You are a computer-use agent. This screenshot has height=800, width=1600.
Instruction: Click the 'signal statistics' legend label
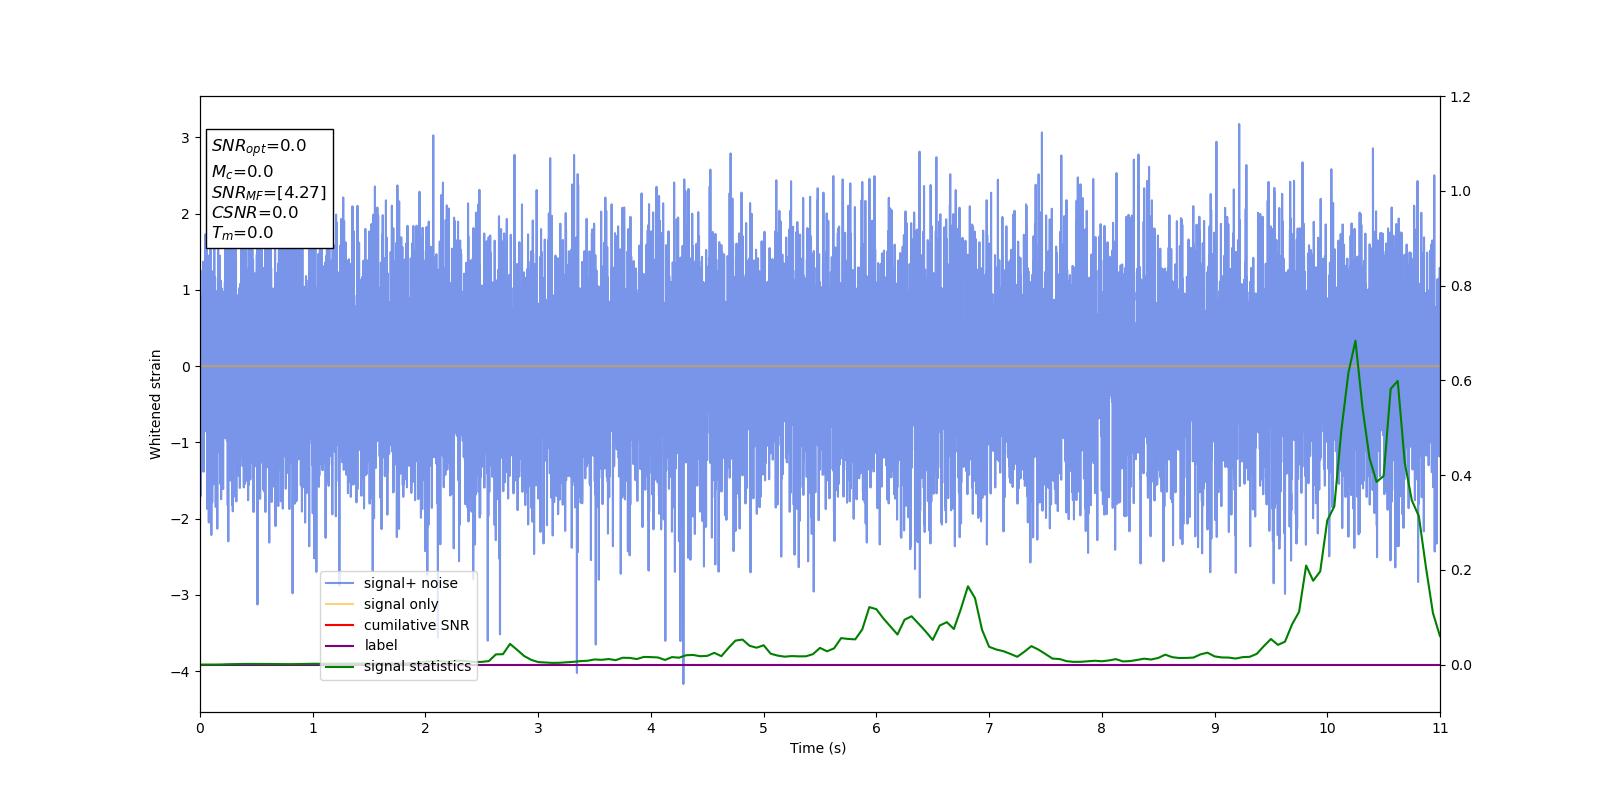point(417,666)
